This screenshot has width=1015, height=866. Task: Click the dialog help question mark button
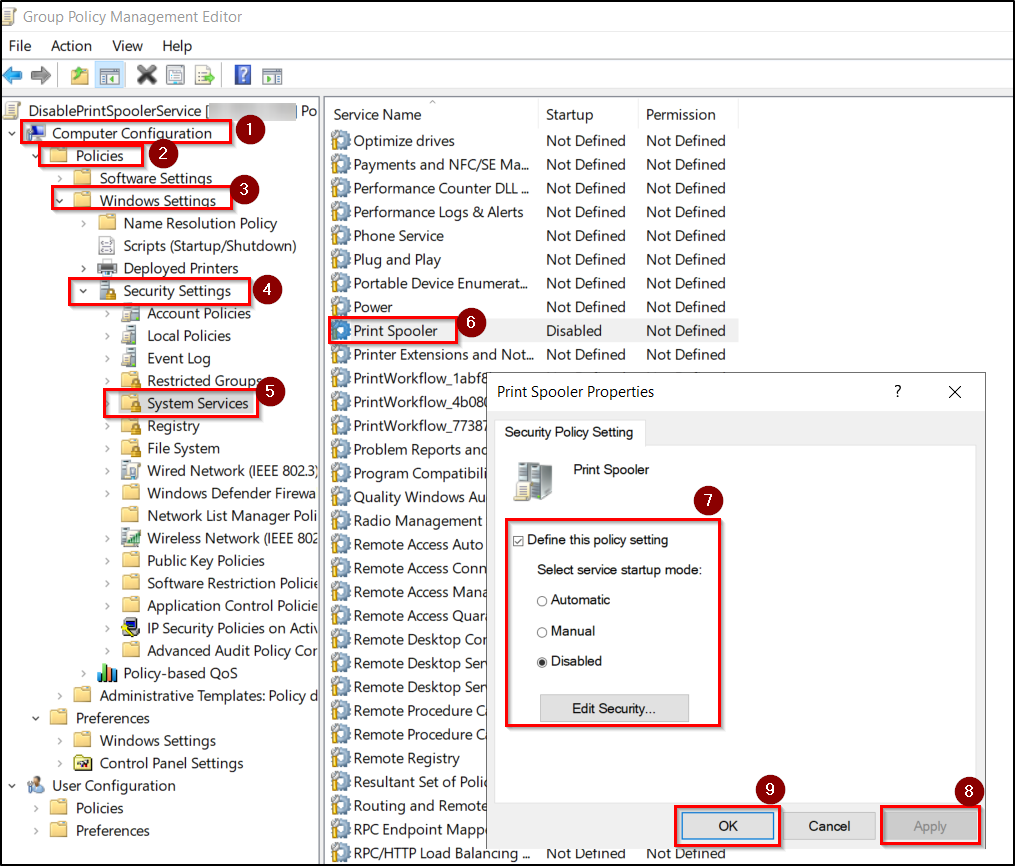pos(897,391)
